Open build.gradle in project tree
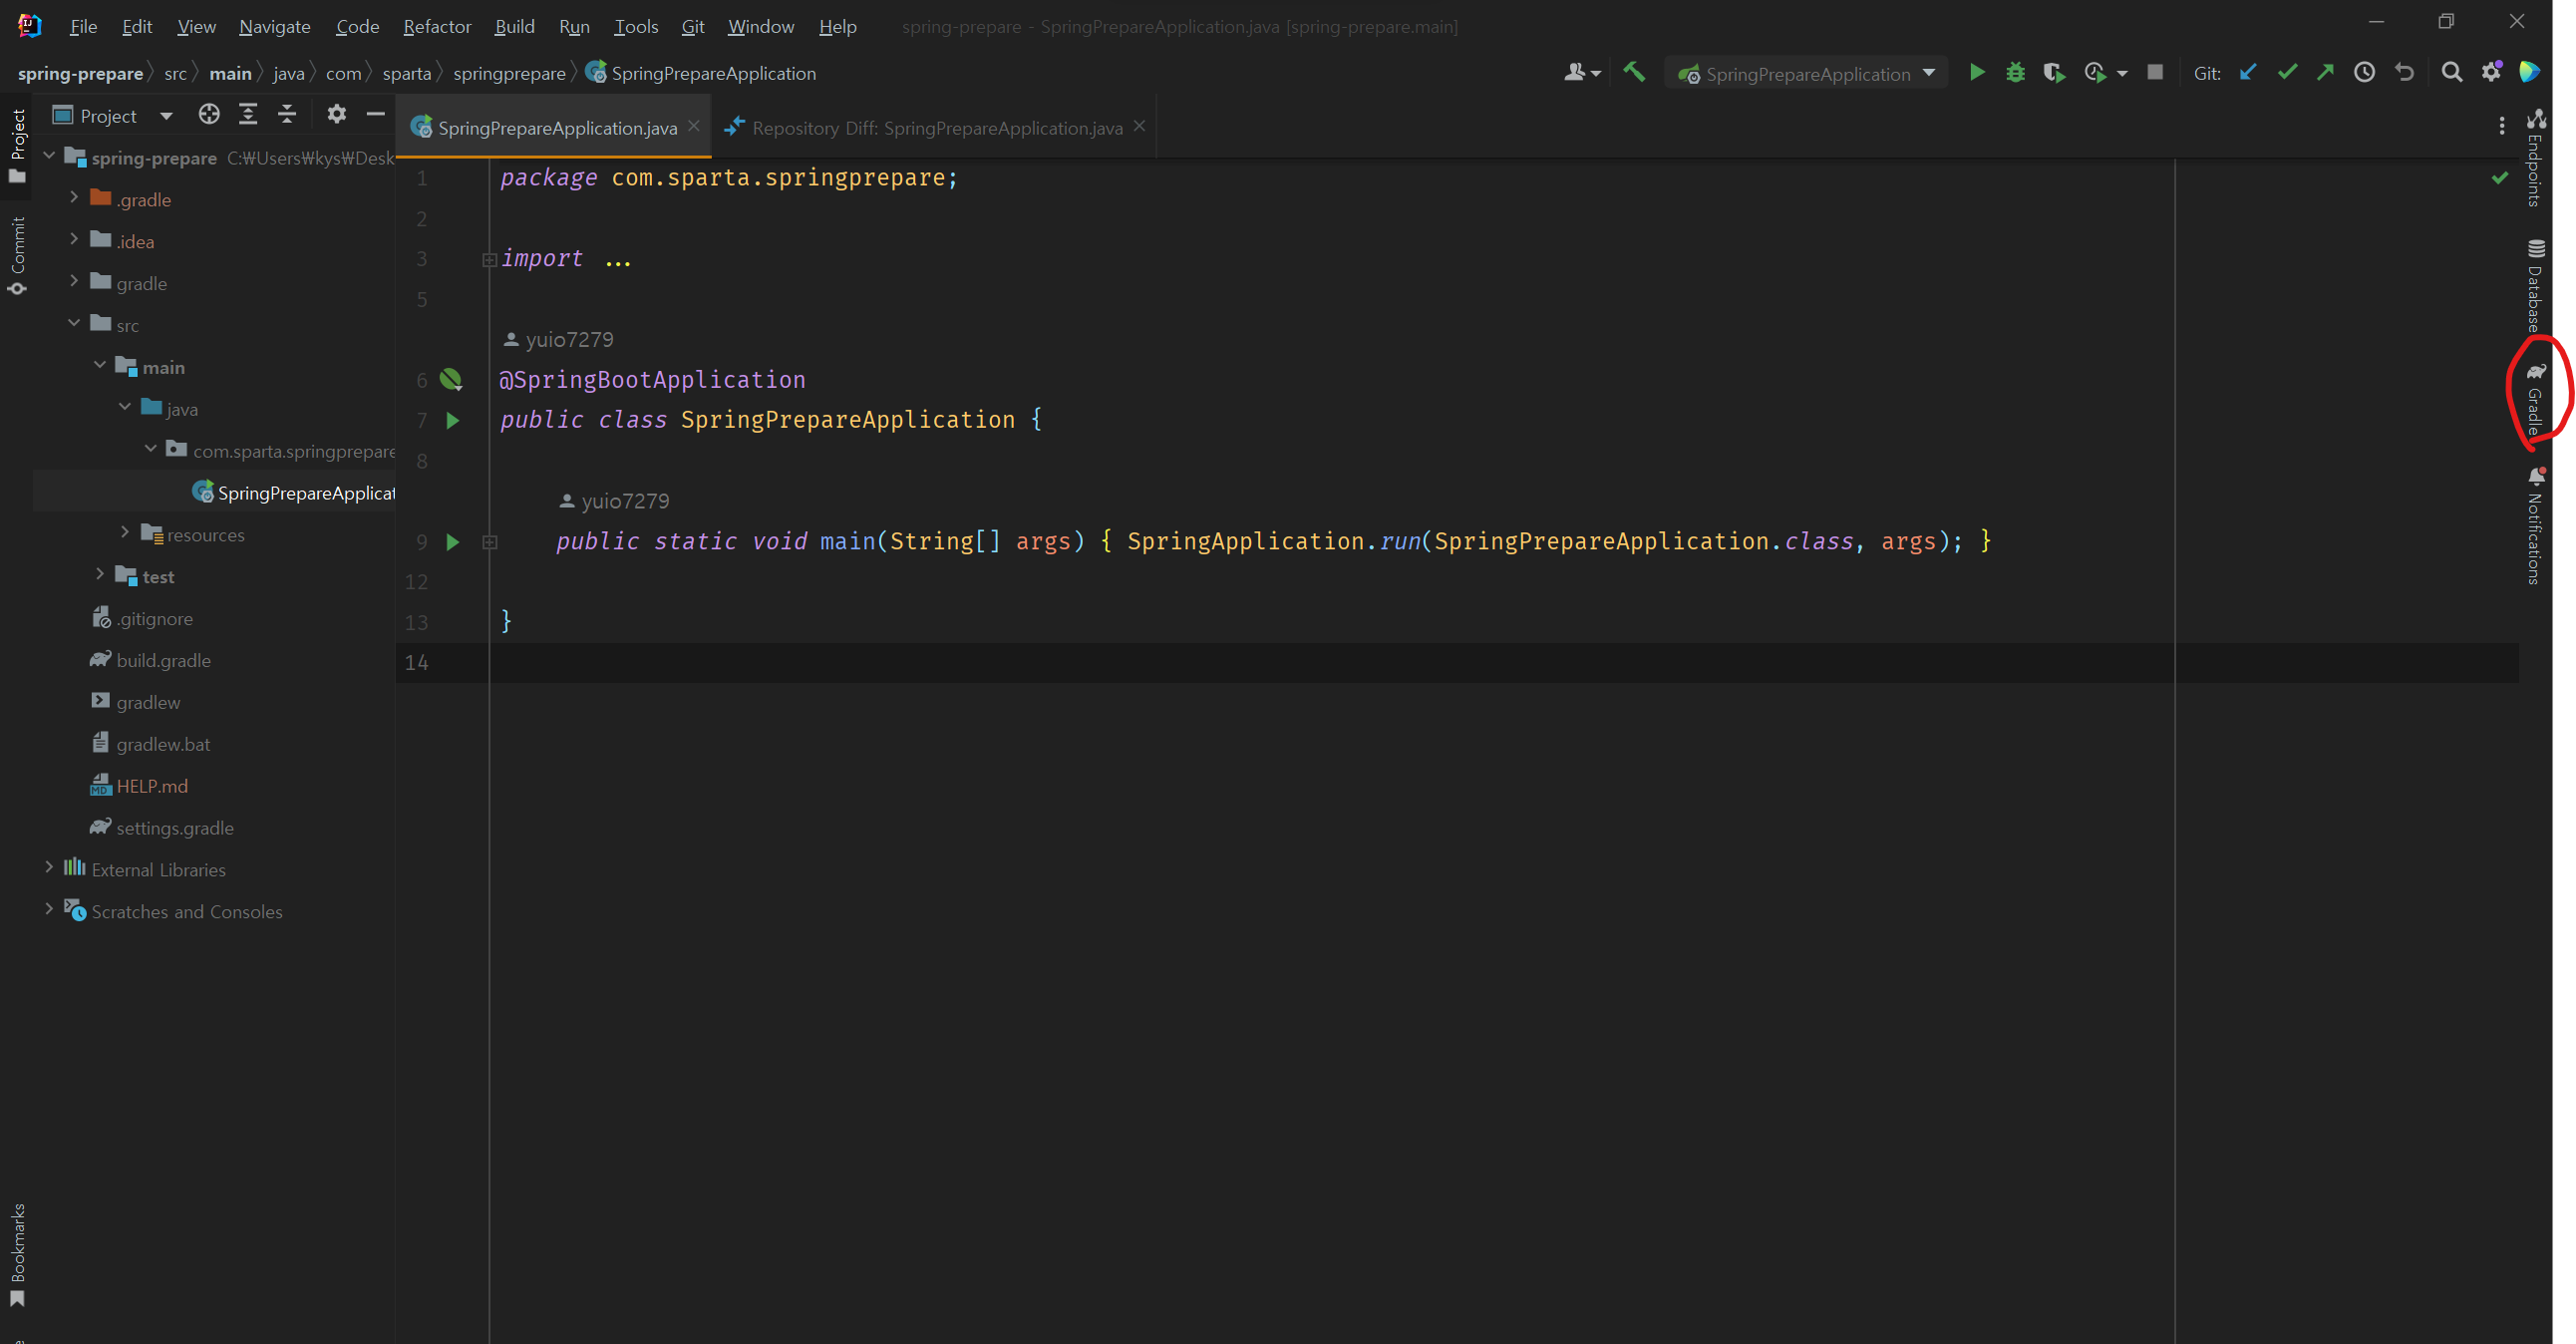Image resolution: width=2576 pixels, height=1344 pixels. click(x=163, y=660)
